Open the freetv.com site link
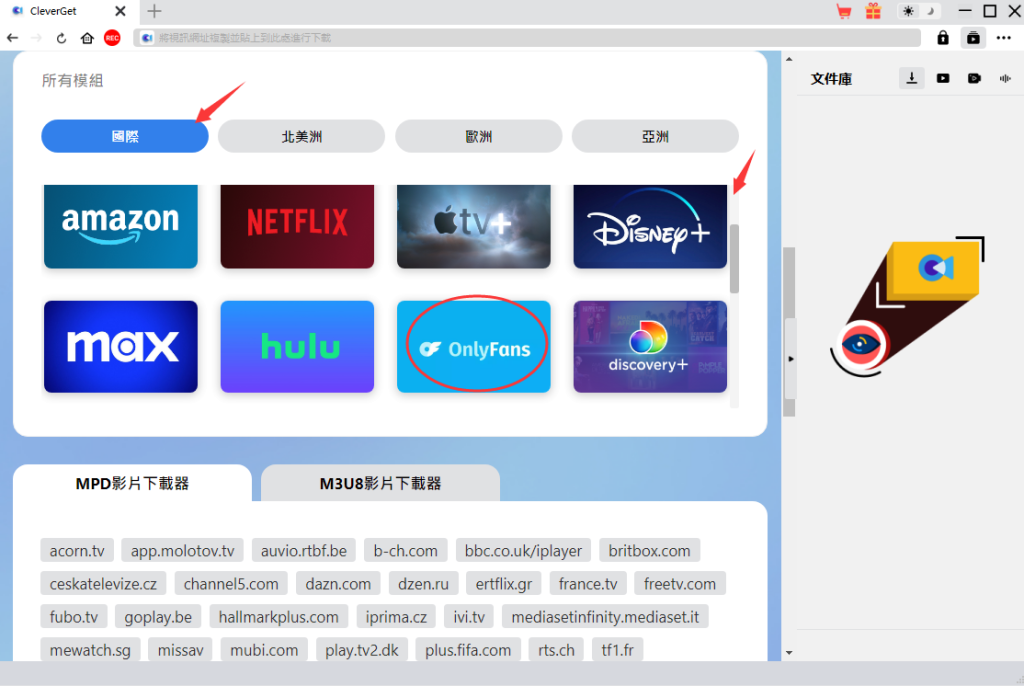Image resolution: width=1024 pixels, height=686 pixels. click(680, 583)
